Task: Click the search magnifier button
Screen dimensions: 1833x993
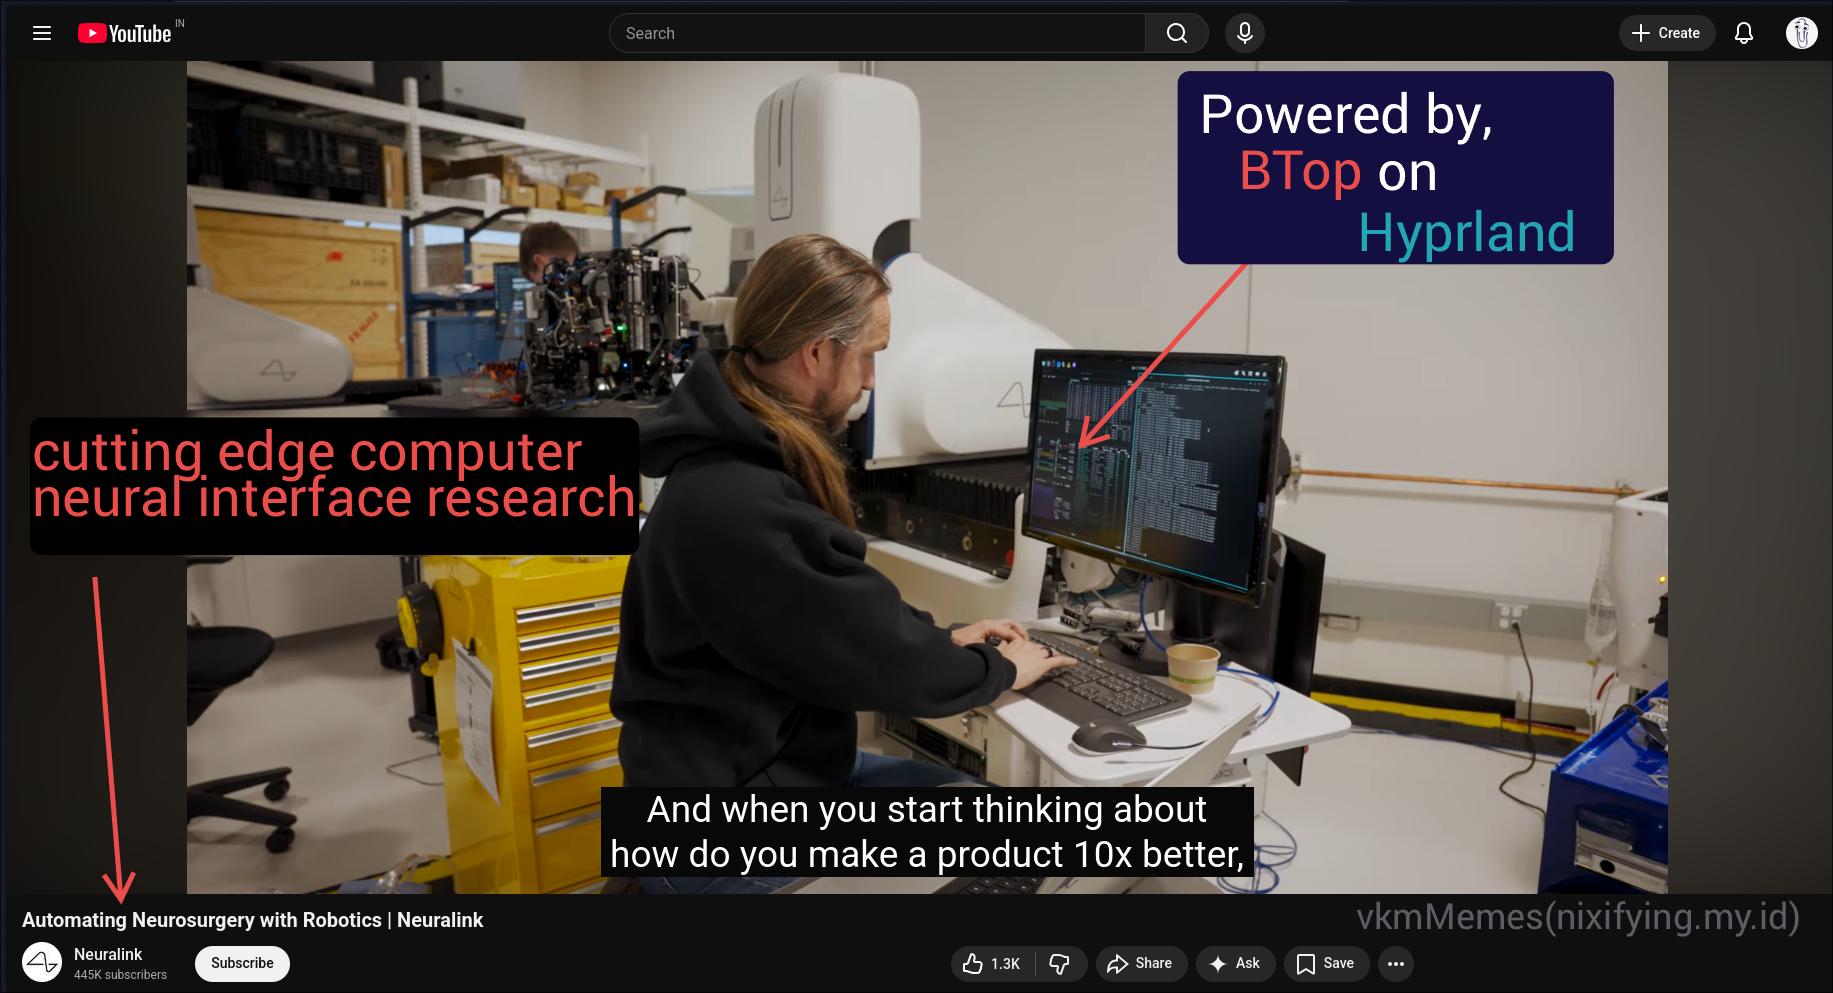Action: (1177, 33)
